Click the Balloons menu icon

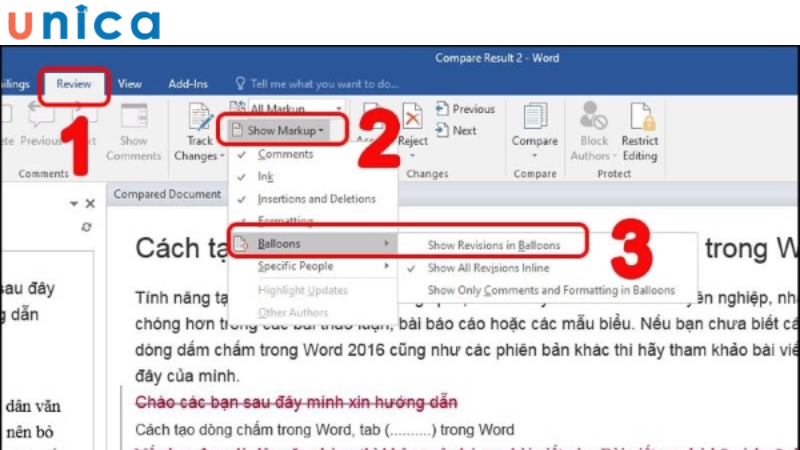coord(241,244)
